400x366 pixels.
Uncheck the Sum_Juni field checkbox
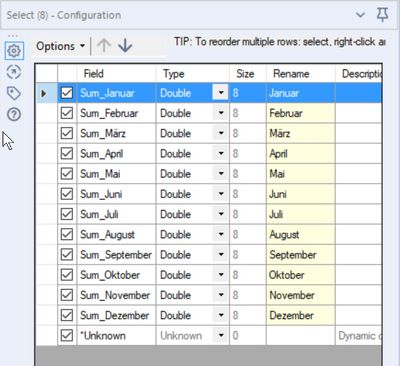67,194
